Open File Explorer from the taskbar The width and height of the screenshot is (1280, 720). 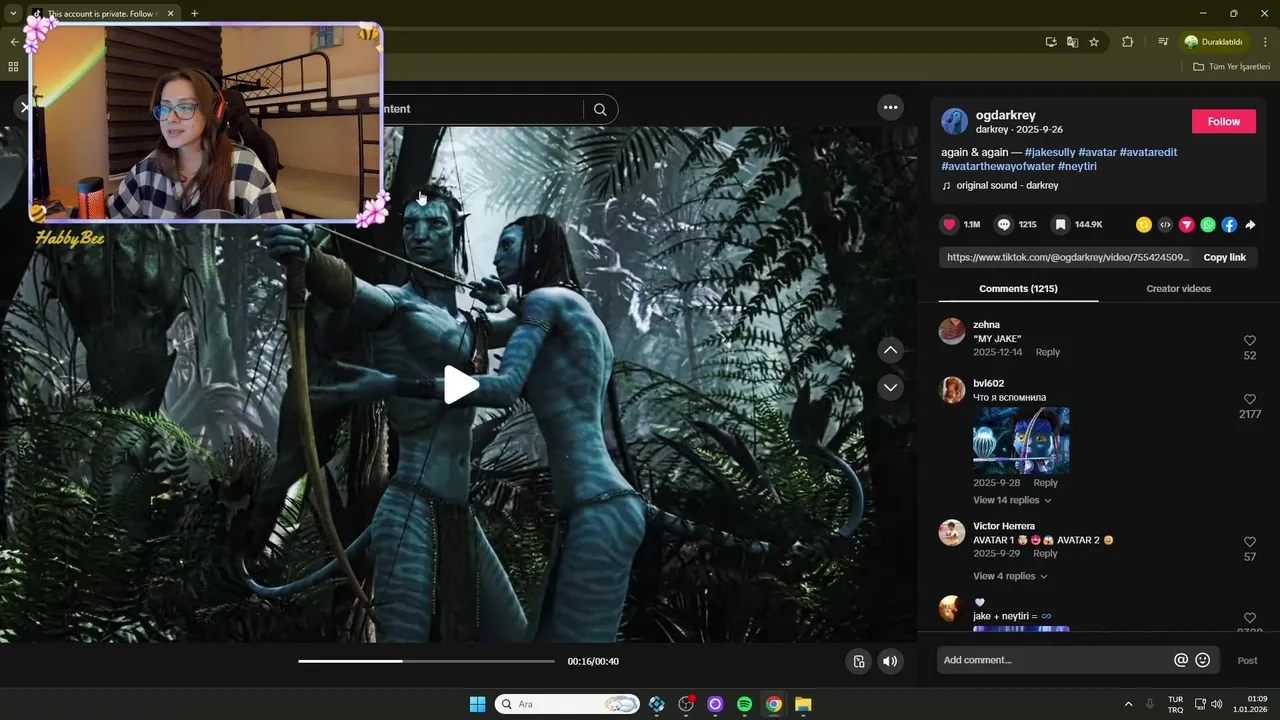803,704
